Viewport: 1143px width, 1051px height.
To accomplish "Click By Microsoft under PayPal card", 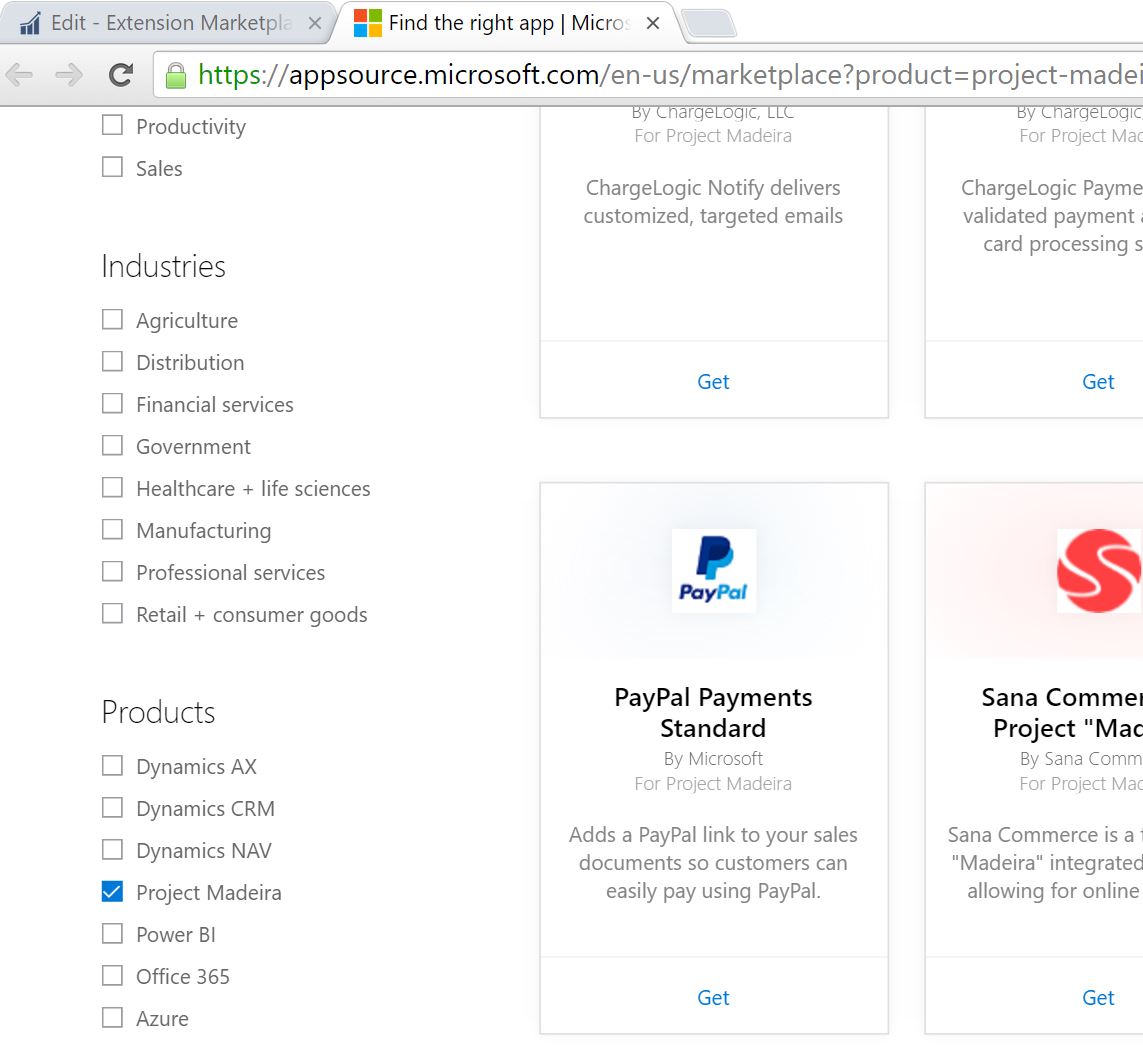I will point(713,759).
